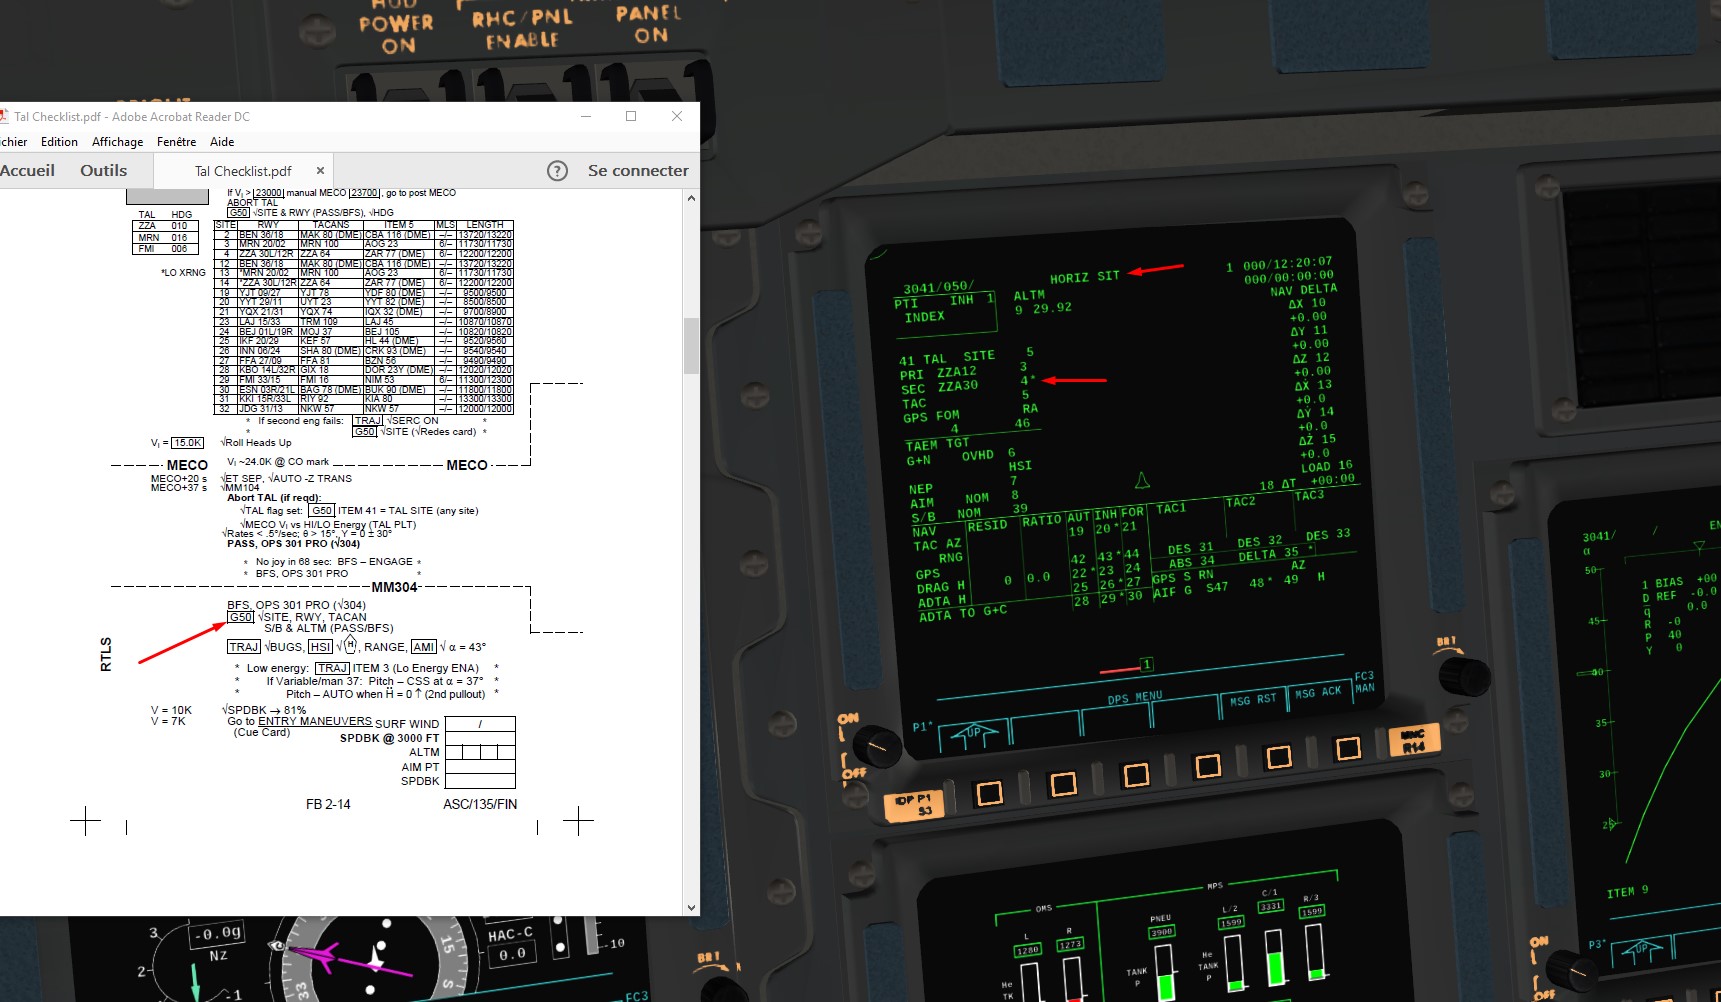Click the PDF scrollbar down arrow
Viewport: 1721px width, 1002px height.
[x=691, y=908]
